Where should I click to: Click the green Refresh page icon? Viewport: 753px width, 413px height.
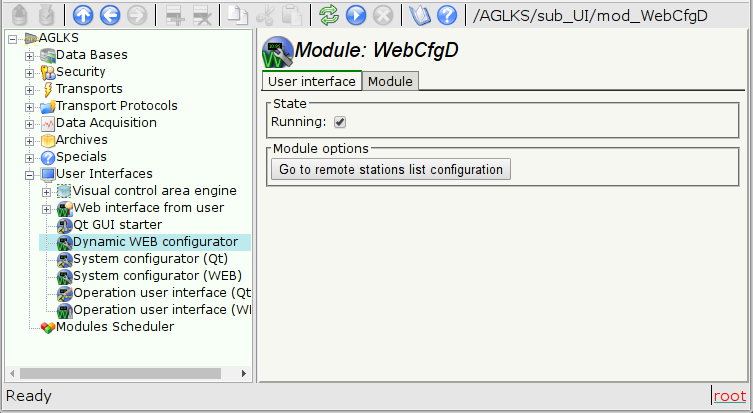pyautogui.click(x=329, y=15)
